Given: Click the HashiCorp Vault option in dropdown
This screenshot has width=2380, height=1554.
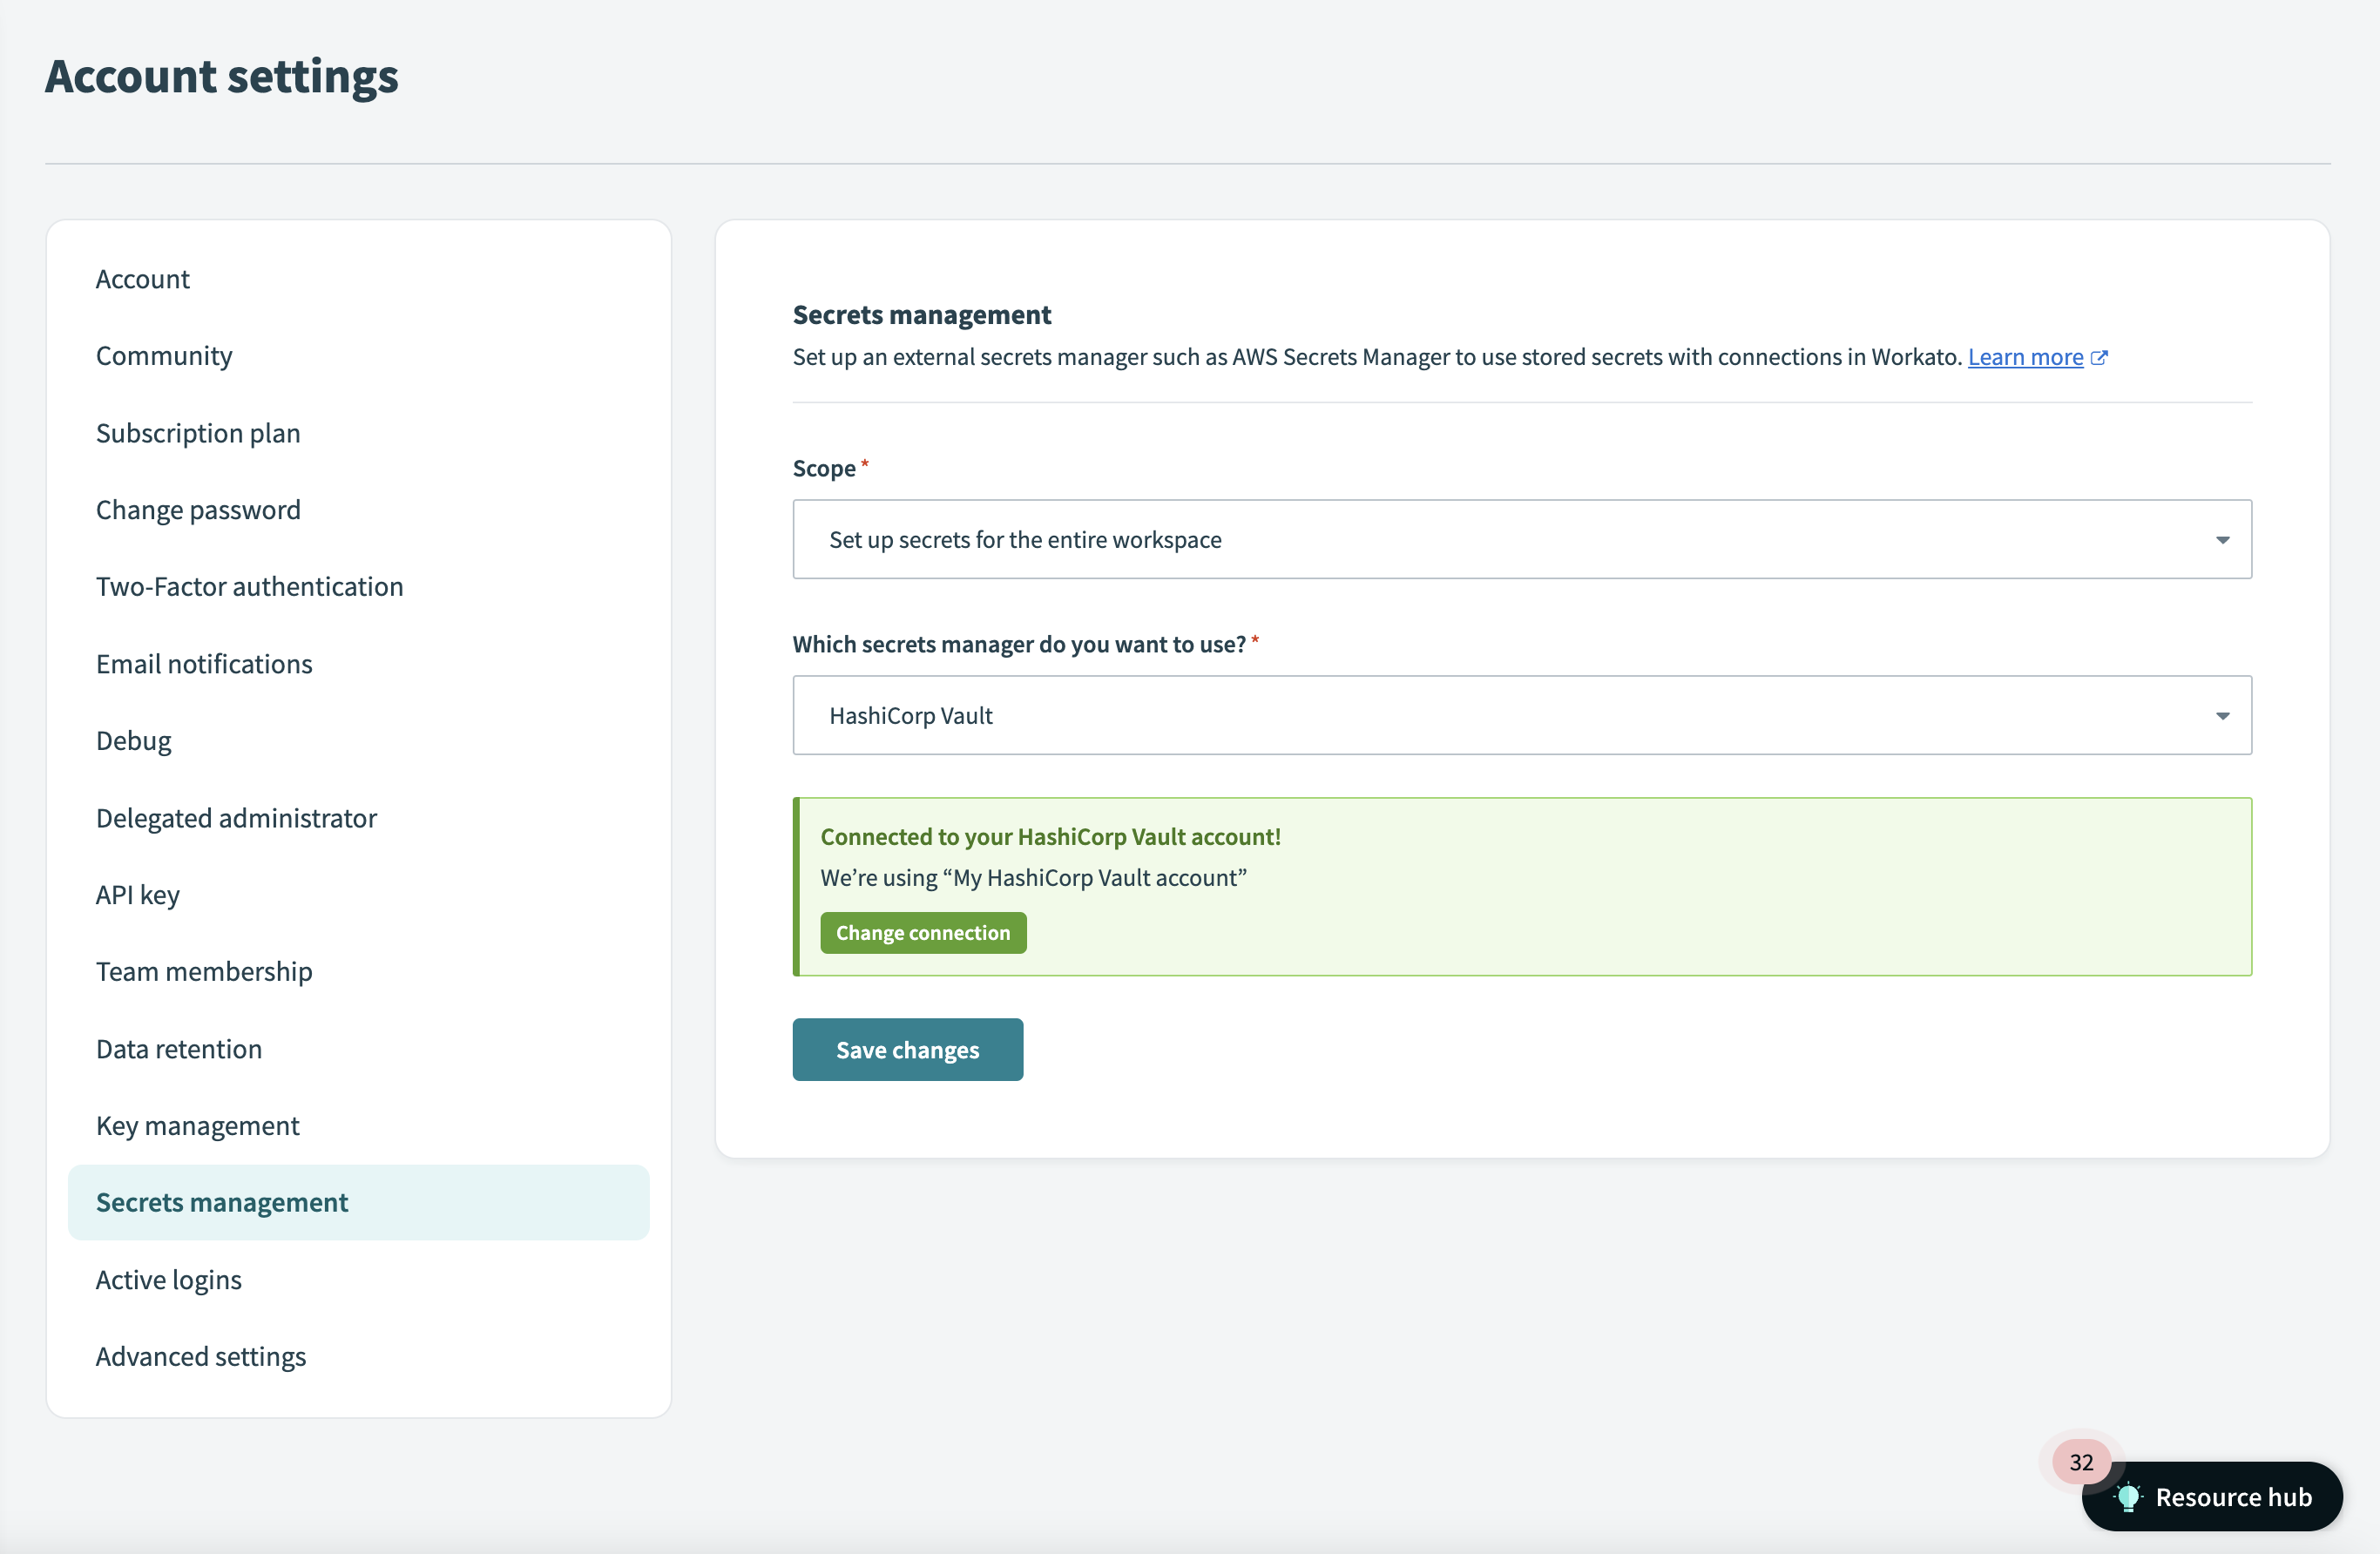Looking at the screenshot, I should click(x=1521, y=714).
